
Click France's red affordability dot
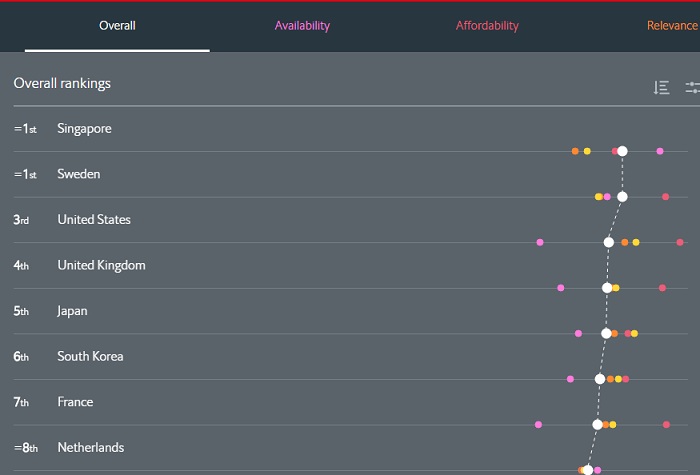click(x=666, y=425)
